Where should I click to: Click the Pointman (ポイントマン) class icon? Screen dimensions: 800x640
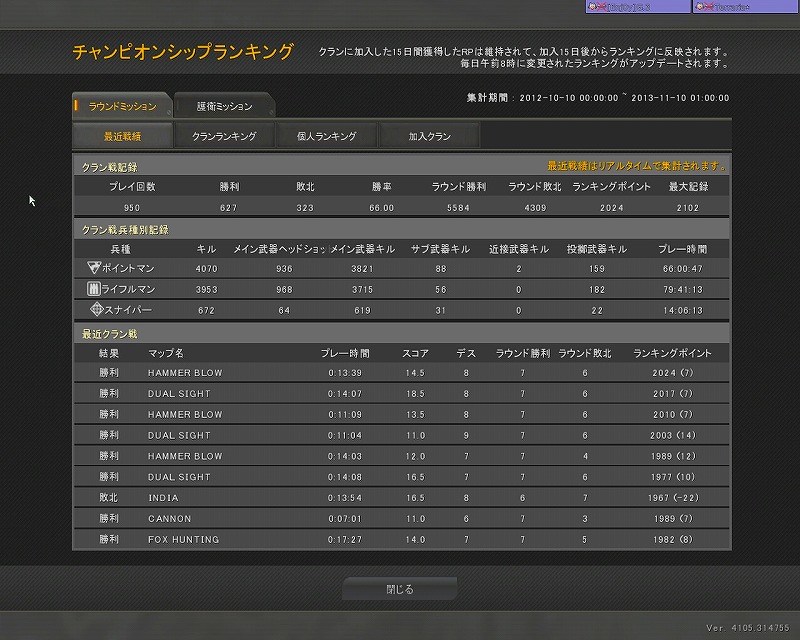point(95,268)
